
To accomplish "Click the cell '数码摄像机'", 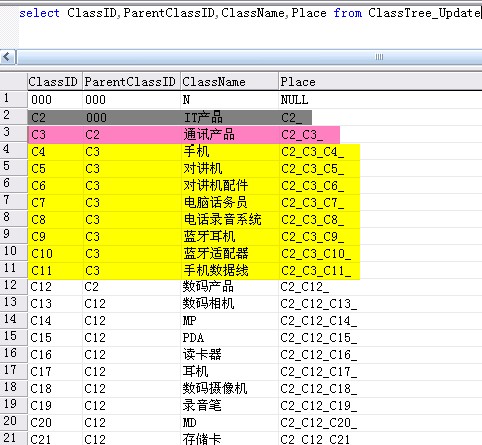I will tap(215, 389).
